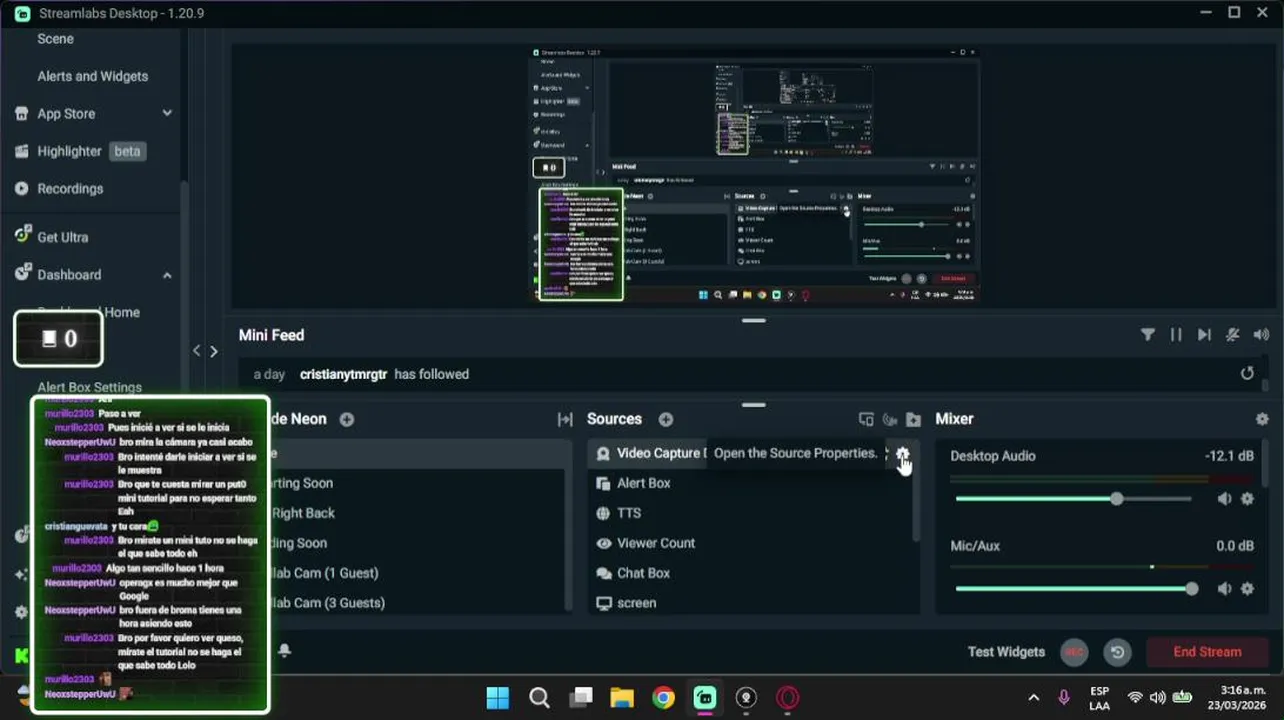The width and height of the screenshot is (1284, 720).
Task: Click the Highlighter sidebar icon
Action: pyautogui.click(x=21, y=151)
